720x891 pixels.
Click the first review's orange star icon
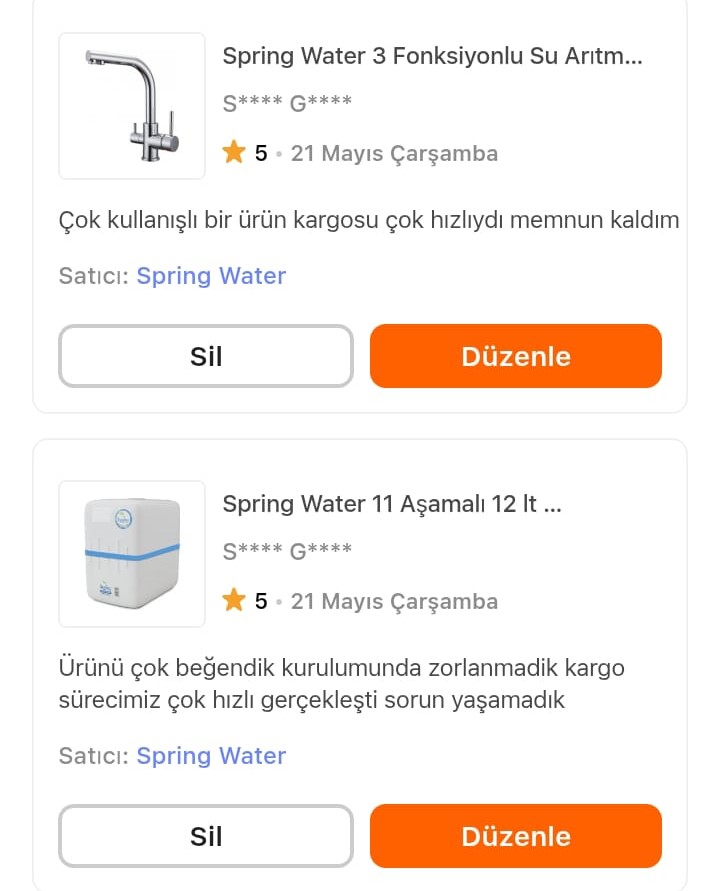234,152
